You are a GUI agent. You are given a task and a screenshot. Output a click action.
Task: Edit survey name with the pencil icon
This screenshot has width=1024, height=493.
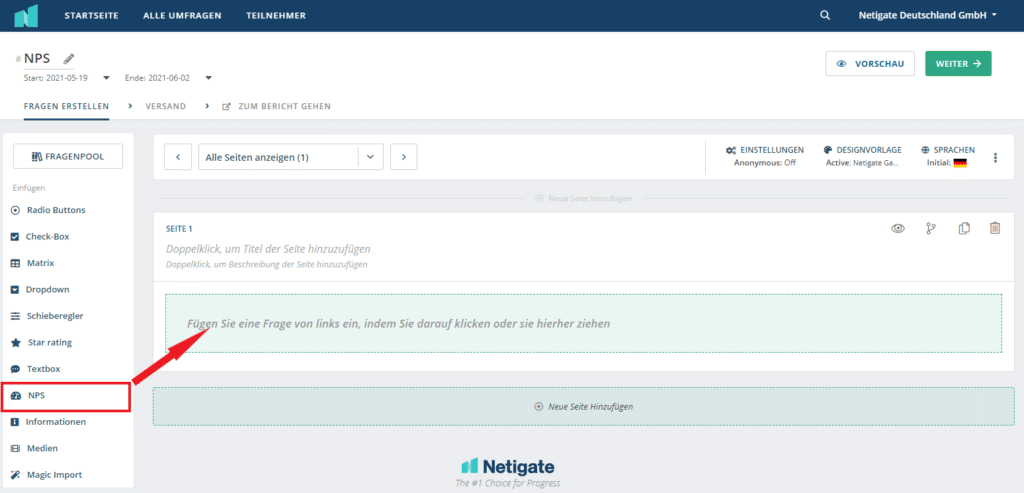point(69,59)
